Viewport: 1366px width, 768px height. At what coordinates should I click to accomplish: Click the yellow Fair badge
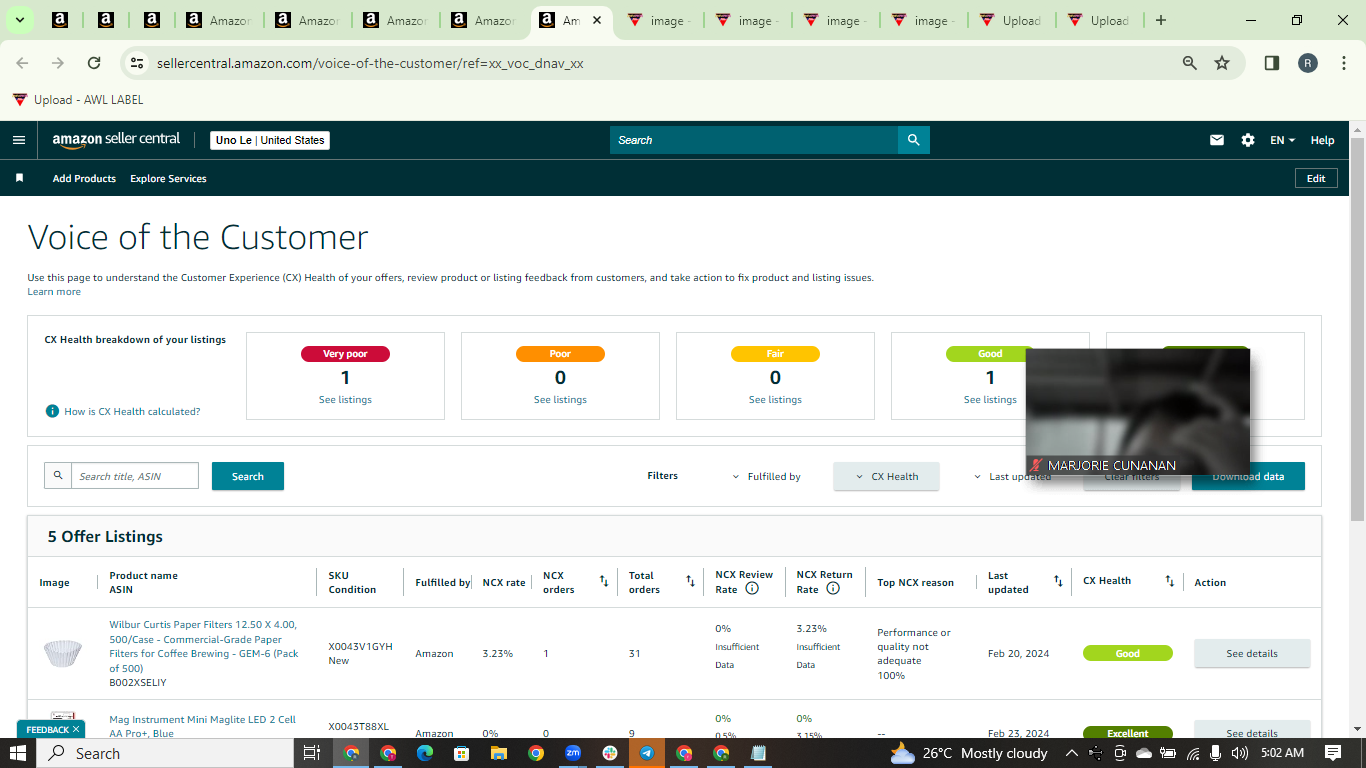coord(775,354)
